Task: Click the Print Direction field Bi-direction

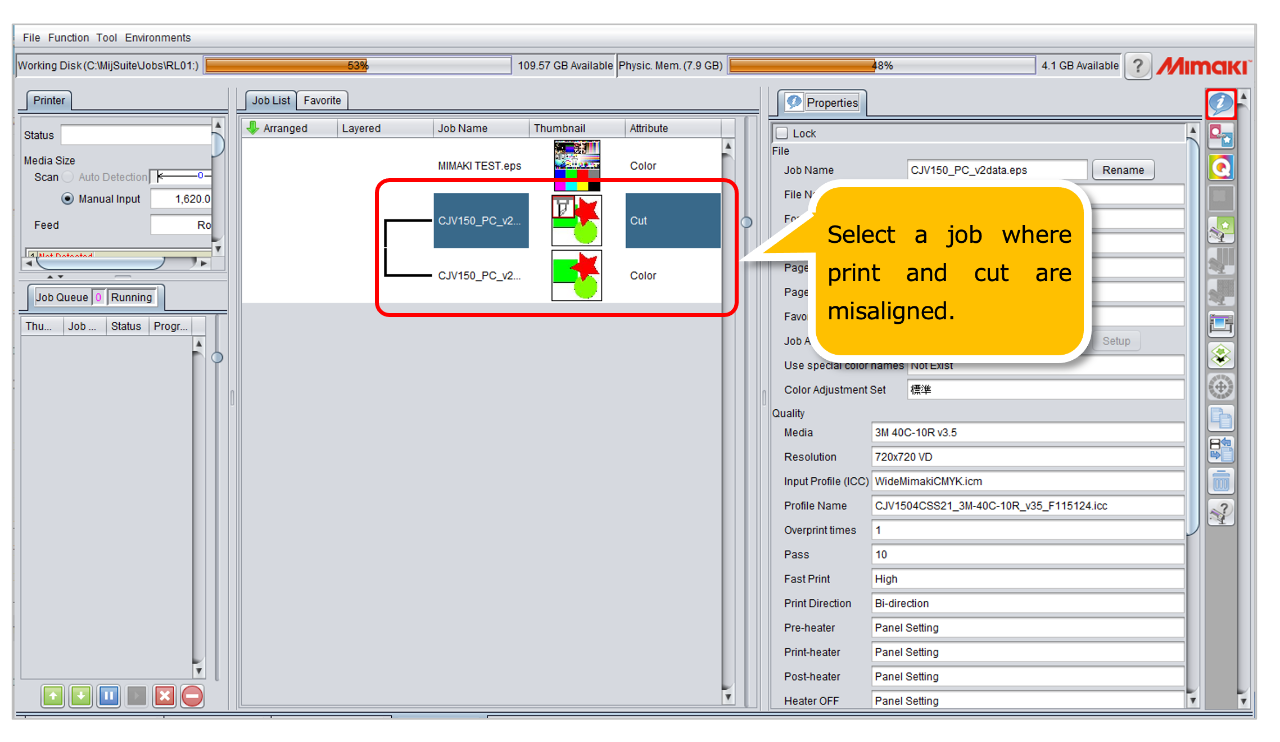Action: [x=1028, y=603]
